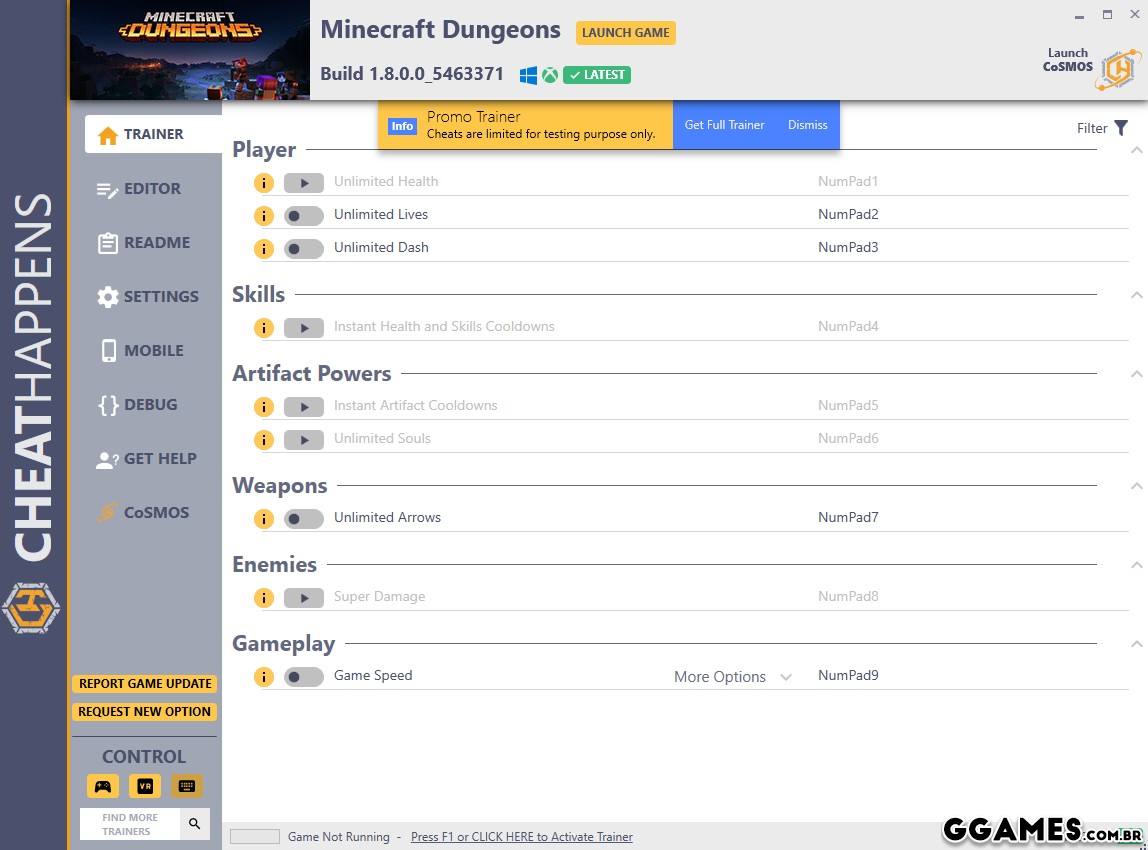Click info icon beside Unlimited Lives

(x=263, y=215)
